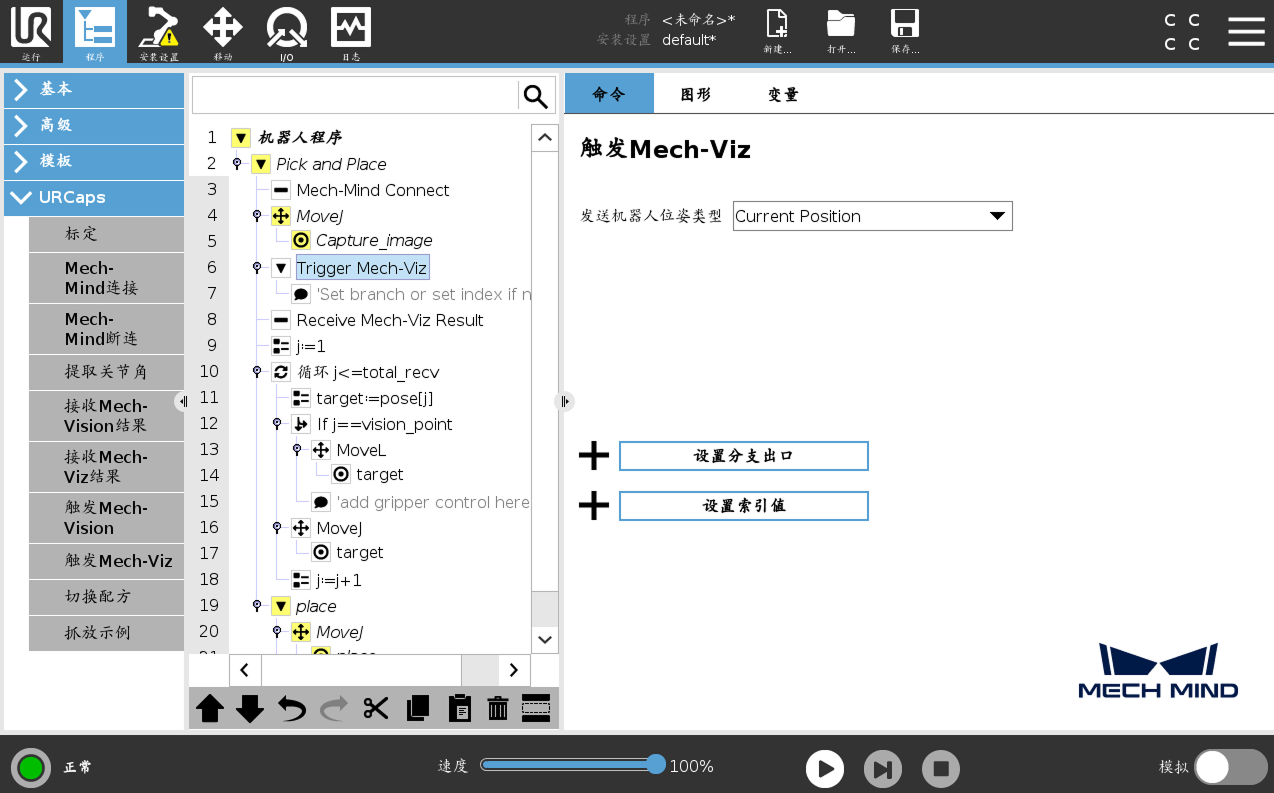Switch to the 变量 (Variables) tab
1274x793 pixels.
coord(784,94)
